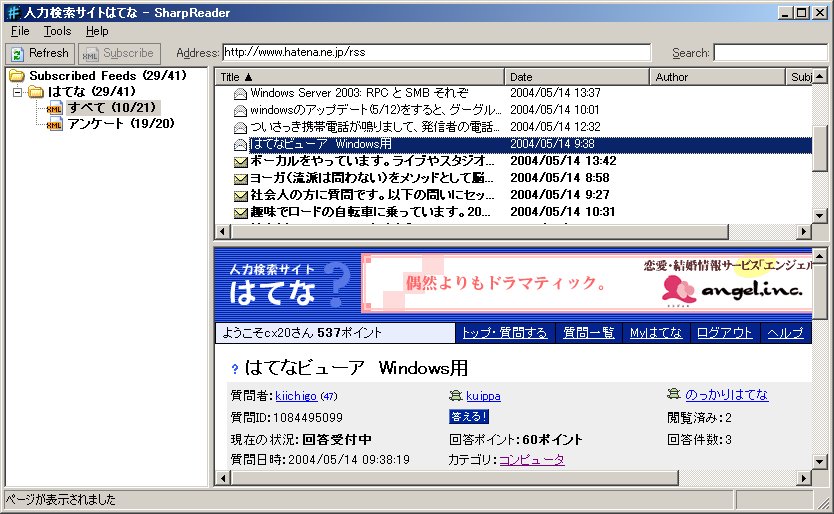Screen dimensions: 834x514
Task: Open the ログアウト link in page navigation
Action: pyautogui.click(x=724, y=333)
